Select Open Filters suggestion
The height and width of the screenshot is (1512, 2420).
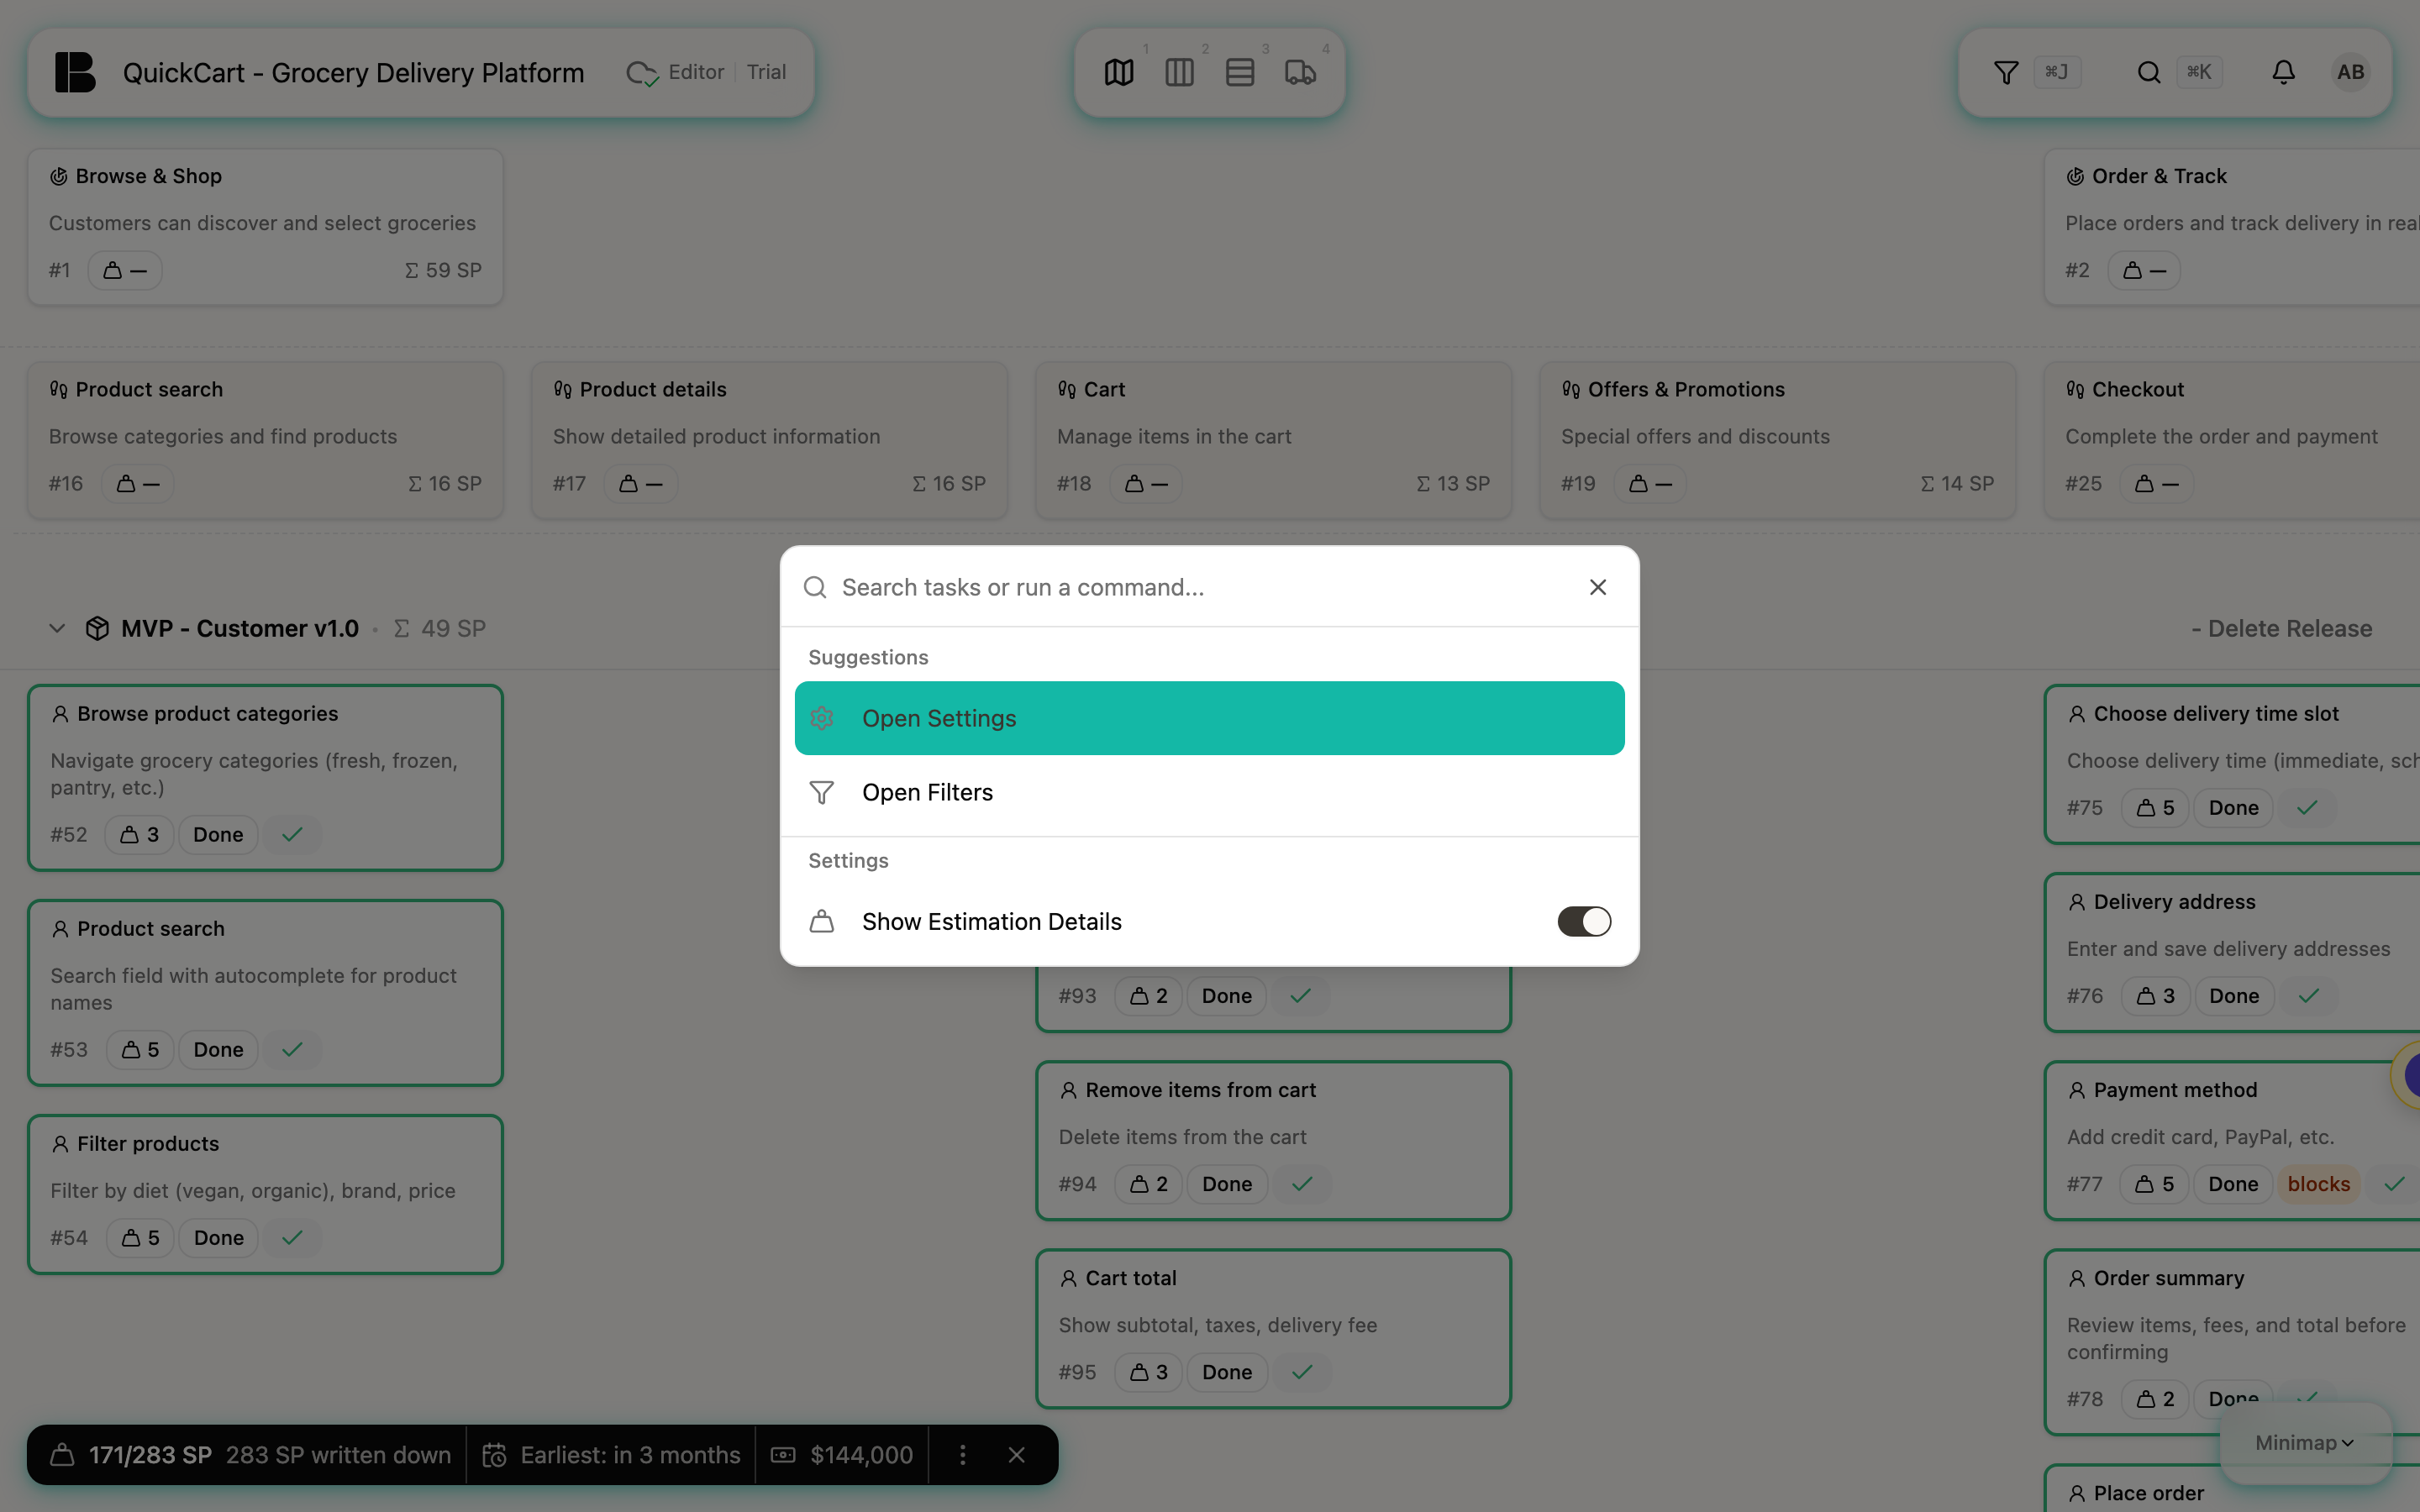click(1209, 792)
